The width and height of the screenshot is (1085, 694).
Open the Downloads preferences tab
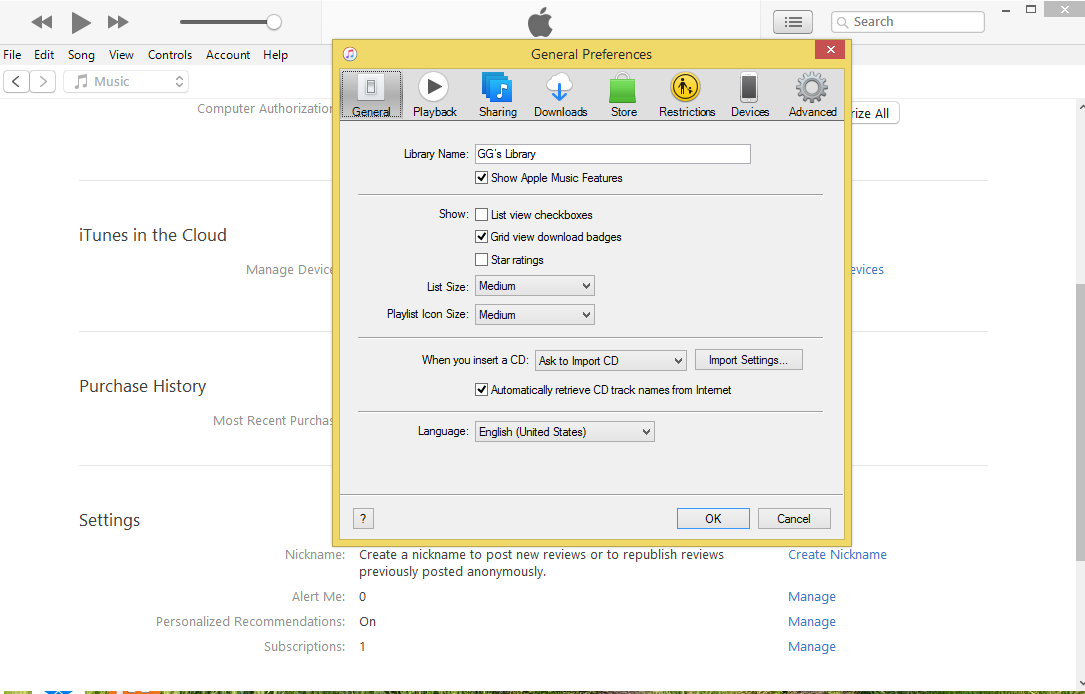click(x=560, y=95)
